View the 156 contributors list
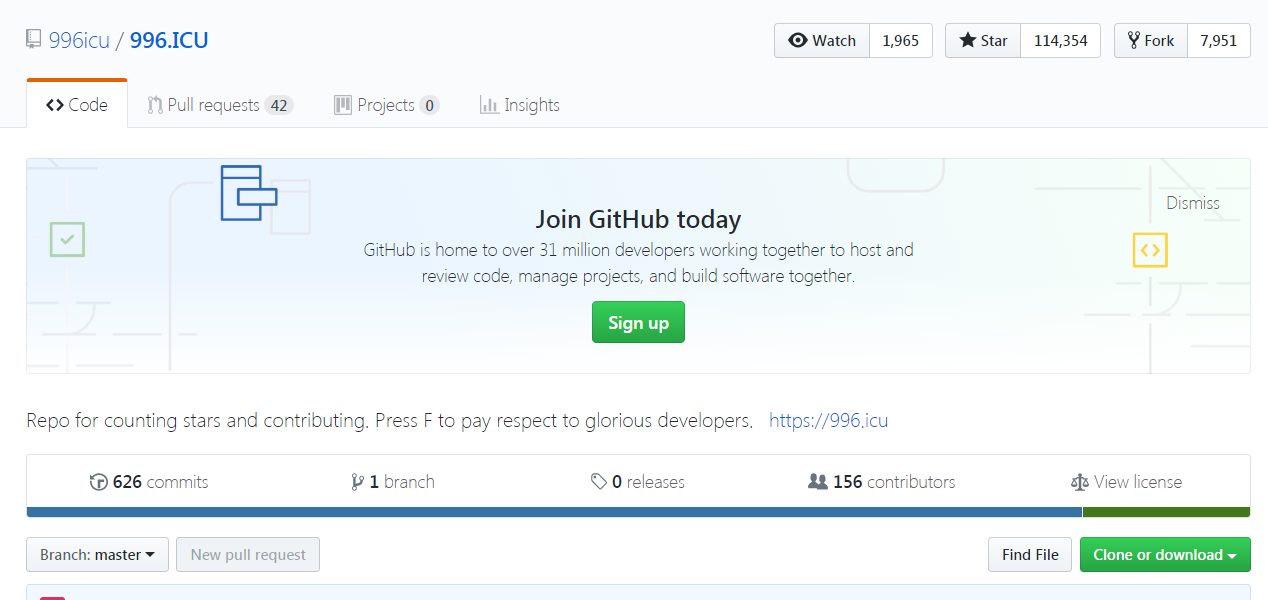Viewport: 1268px width, 600px height. pyautogui.click(x=882, y=482)
